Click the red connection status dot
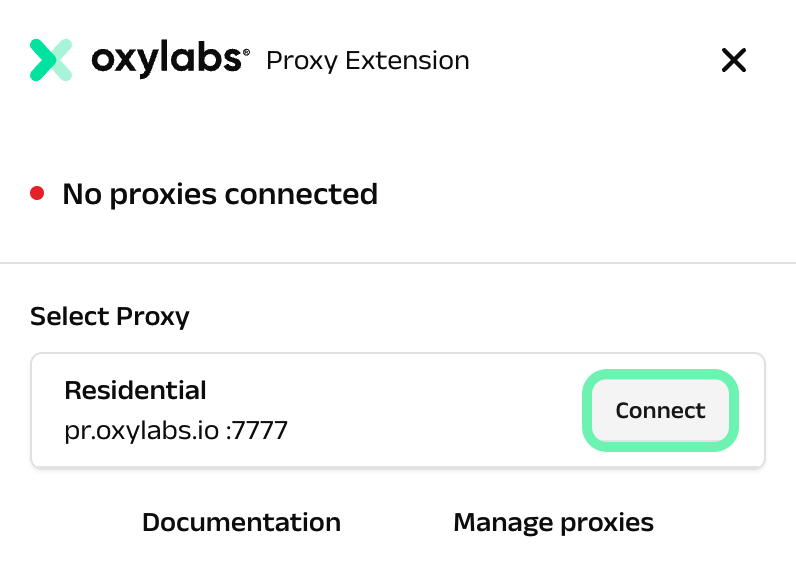The image size is (796, 570). pos(38,194)
